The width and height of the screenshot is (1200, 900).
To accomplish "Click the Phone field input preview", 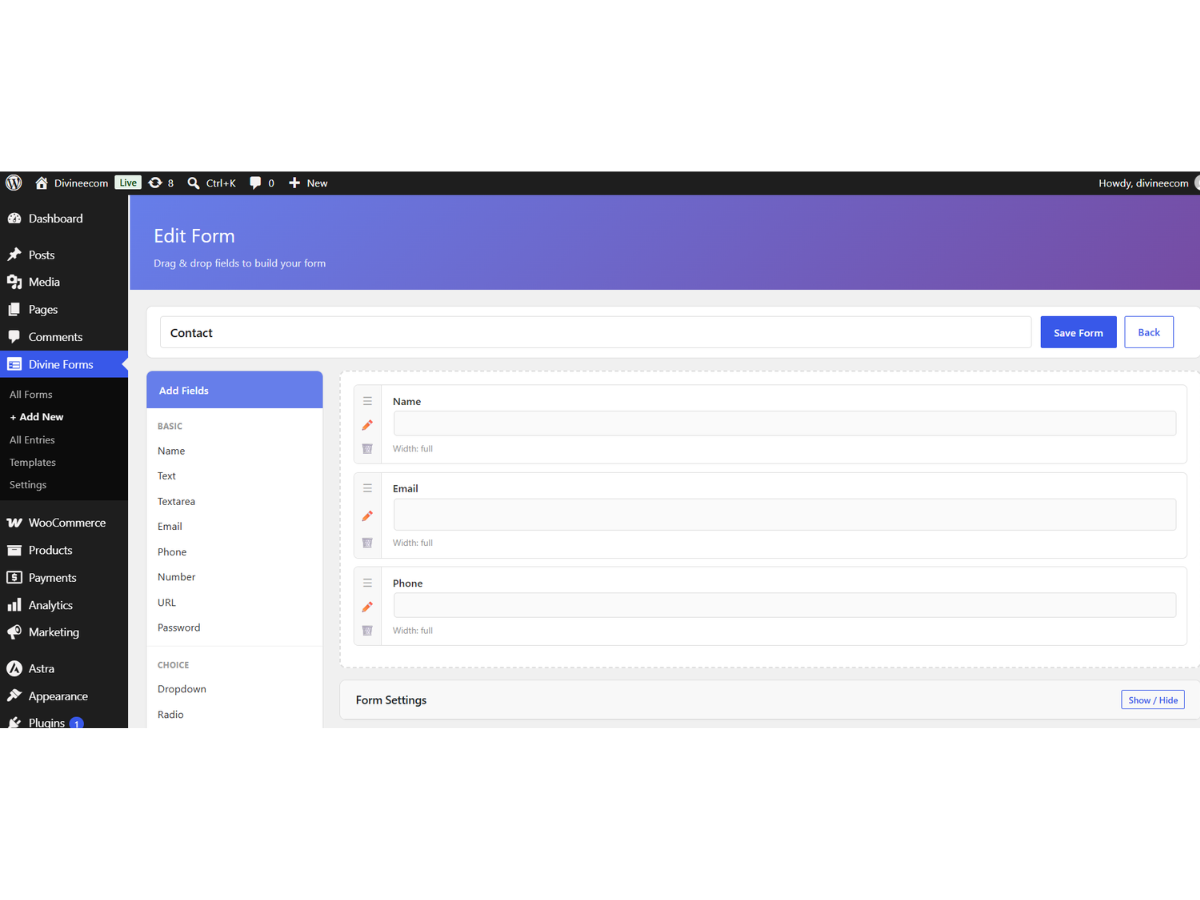I will [785, 605].
